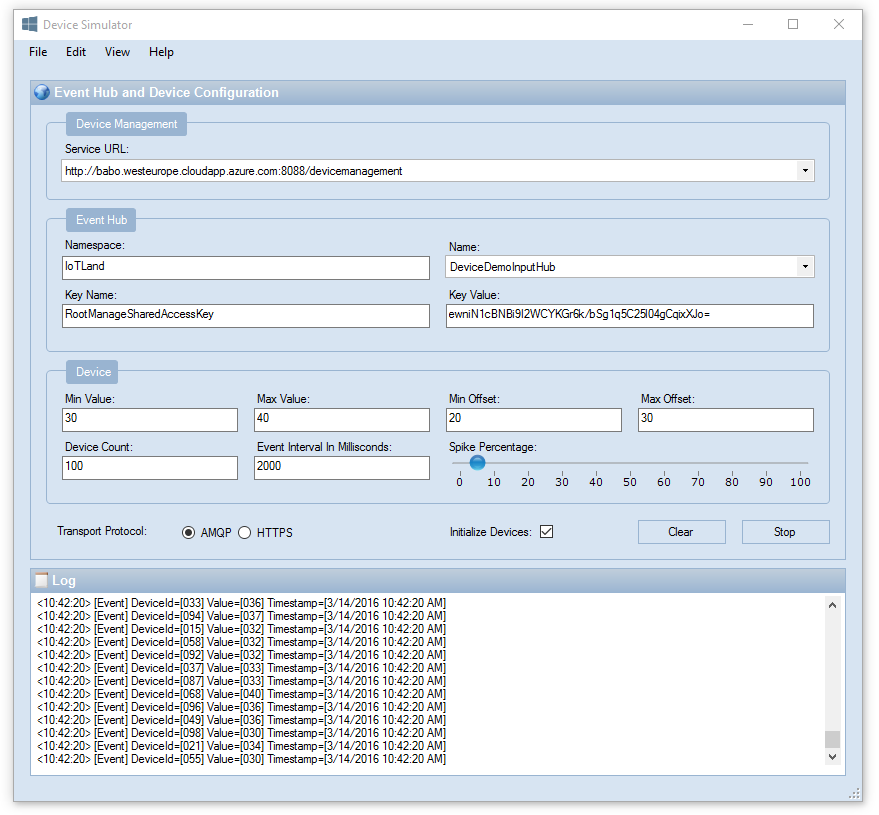This screenshot has height=815, width=879.
Task: Expand the Service URL dropdown arrow
Action: 805,171
